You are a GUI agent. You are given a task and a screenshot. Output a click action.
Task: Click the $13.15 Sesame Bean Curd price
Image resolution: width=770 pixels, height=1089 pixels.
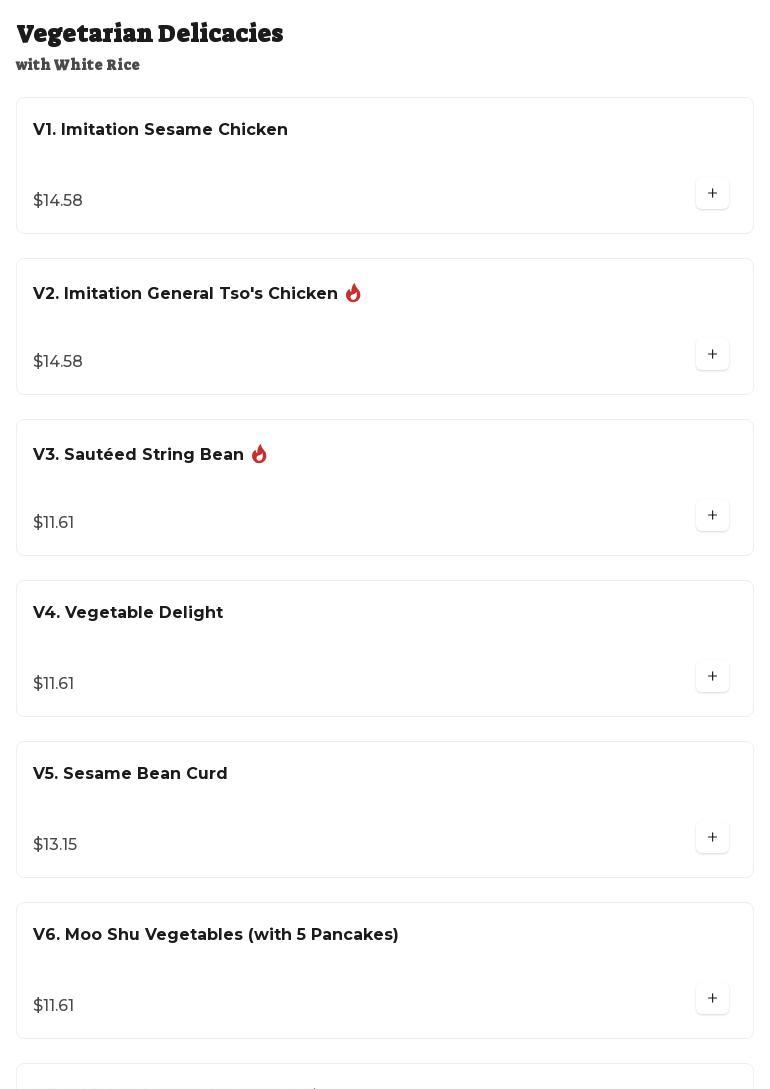(x=55, y=845)
